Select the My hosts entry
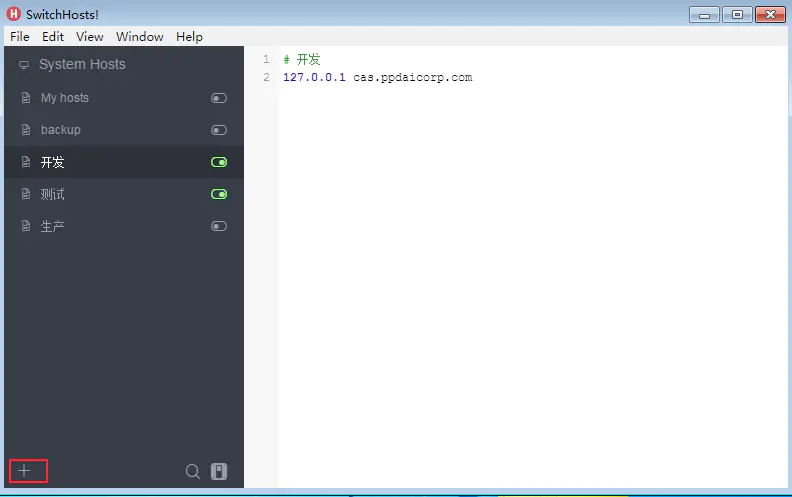The width and height of the screenshot is (792, 497). pos(124,98)
